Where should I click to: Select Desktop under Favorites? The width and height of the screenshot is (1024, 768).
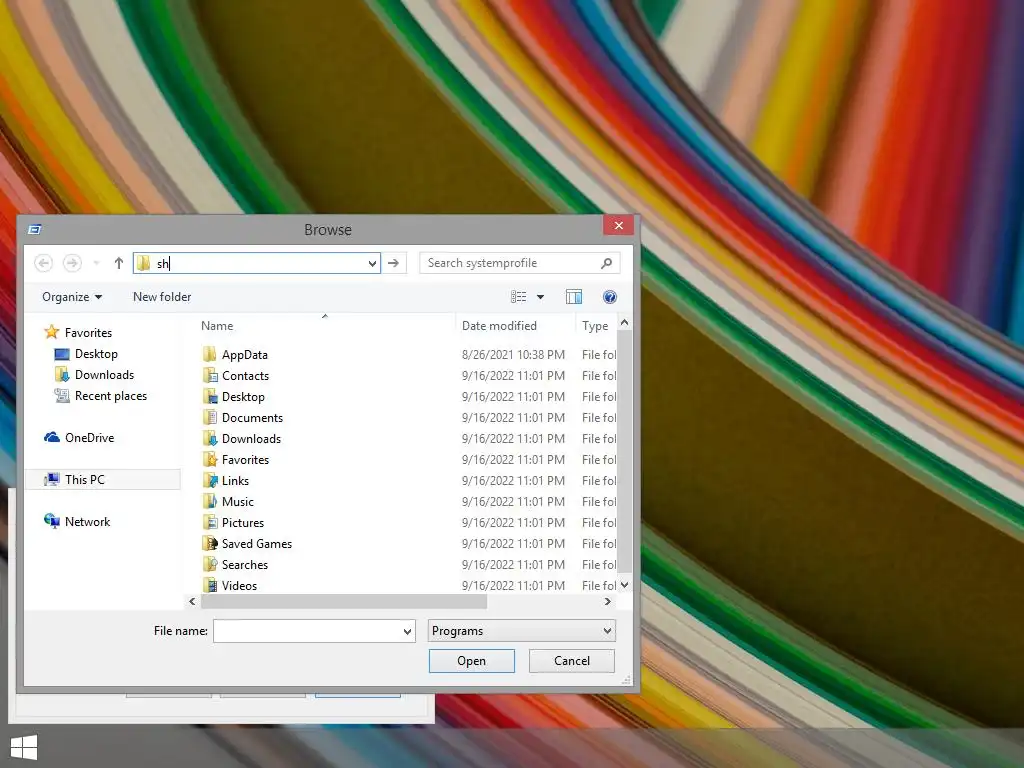86,354
